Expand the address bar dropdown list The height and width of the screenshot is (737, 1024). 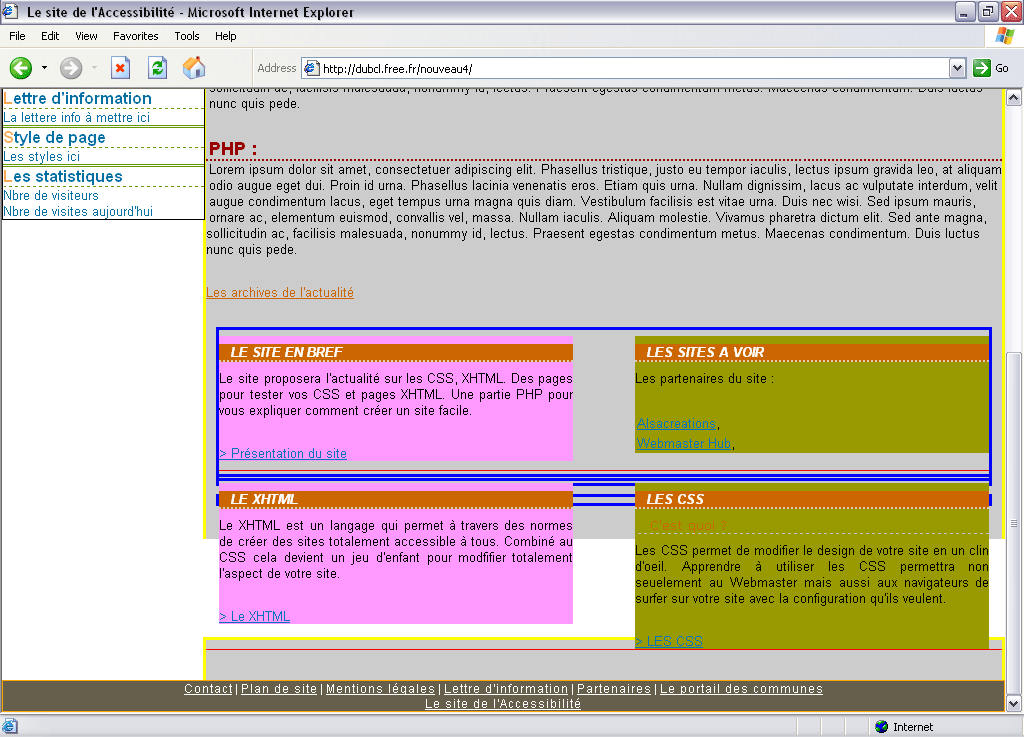point(957,68)
